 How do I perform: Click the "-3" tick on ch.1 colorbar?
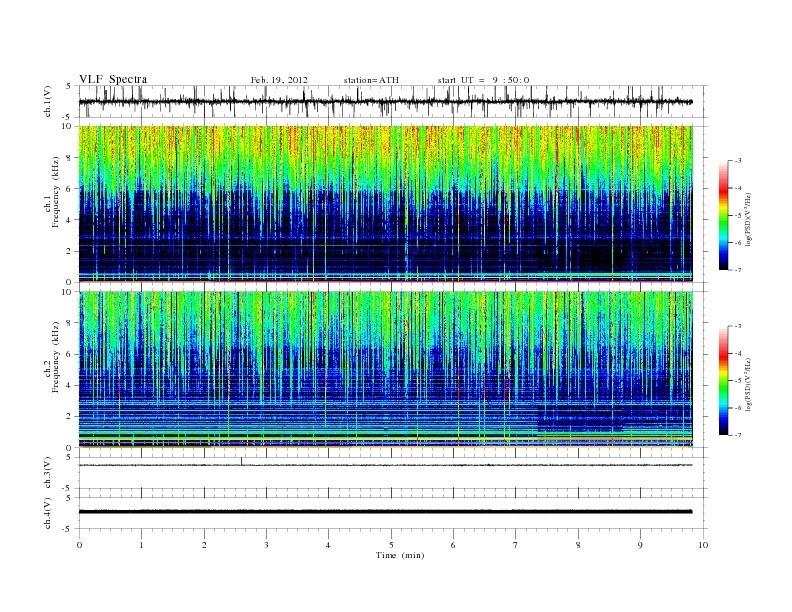(x=738, y=161)
